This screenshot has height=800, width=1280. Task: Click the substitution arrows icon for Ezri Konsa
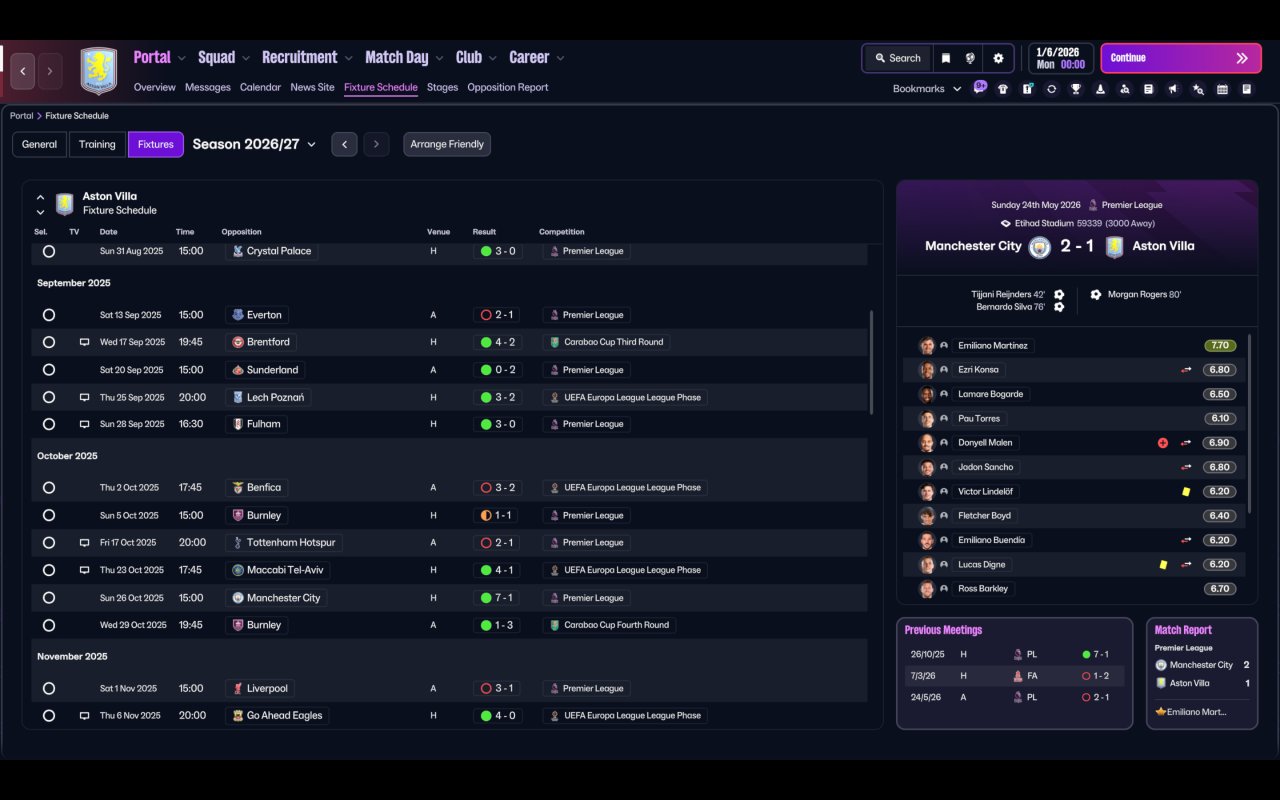pyautogui.click(x=1186, y=370)
